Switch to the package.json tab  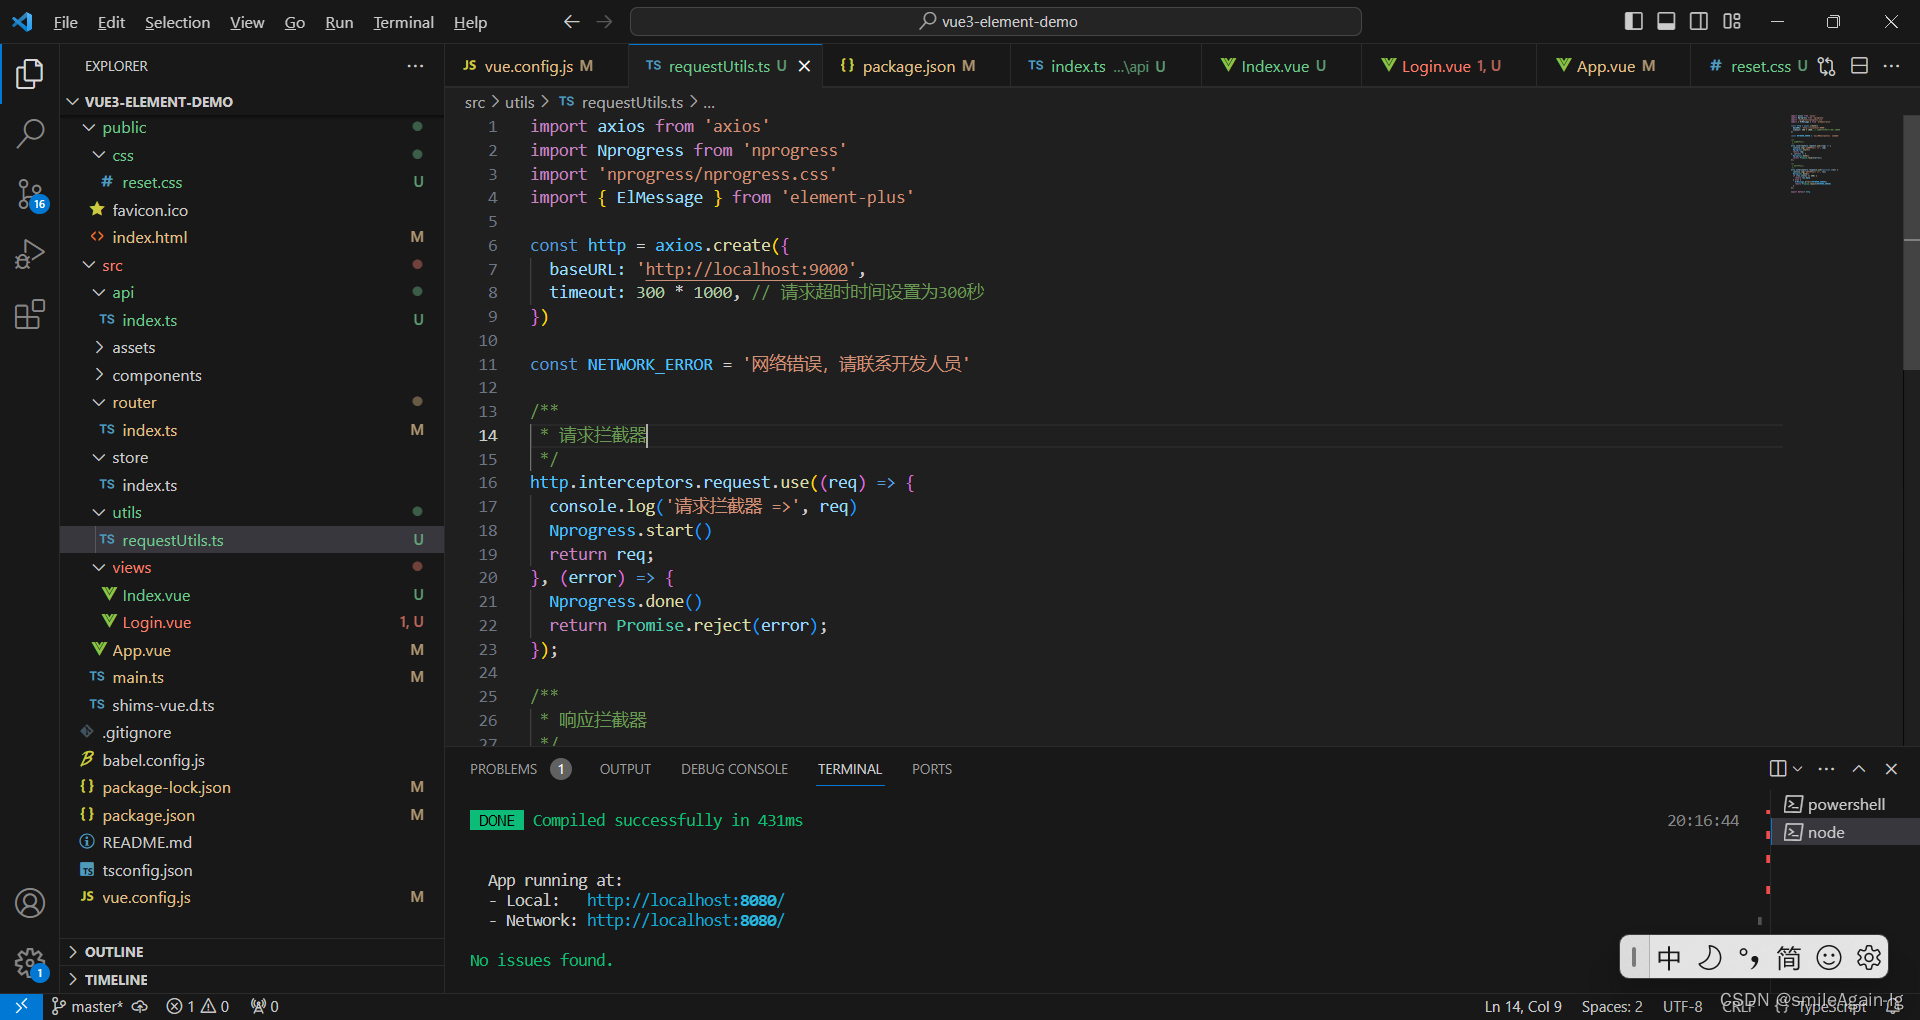(x=907, y=66)
